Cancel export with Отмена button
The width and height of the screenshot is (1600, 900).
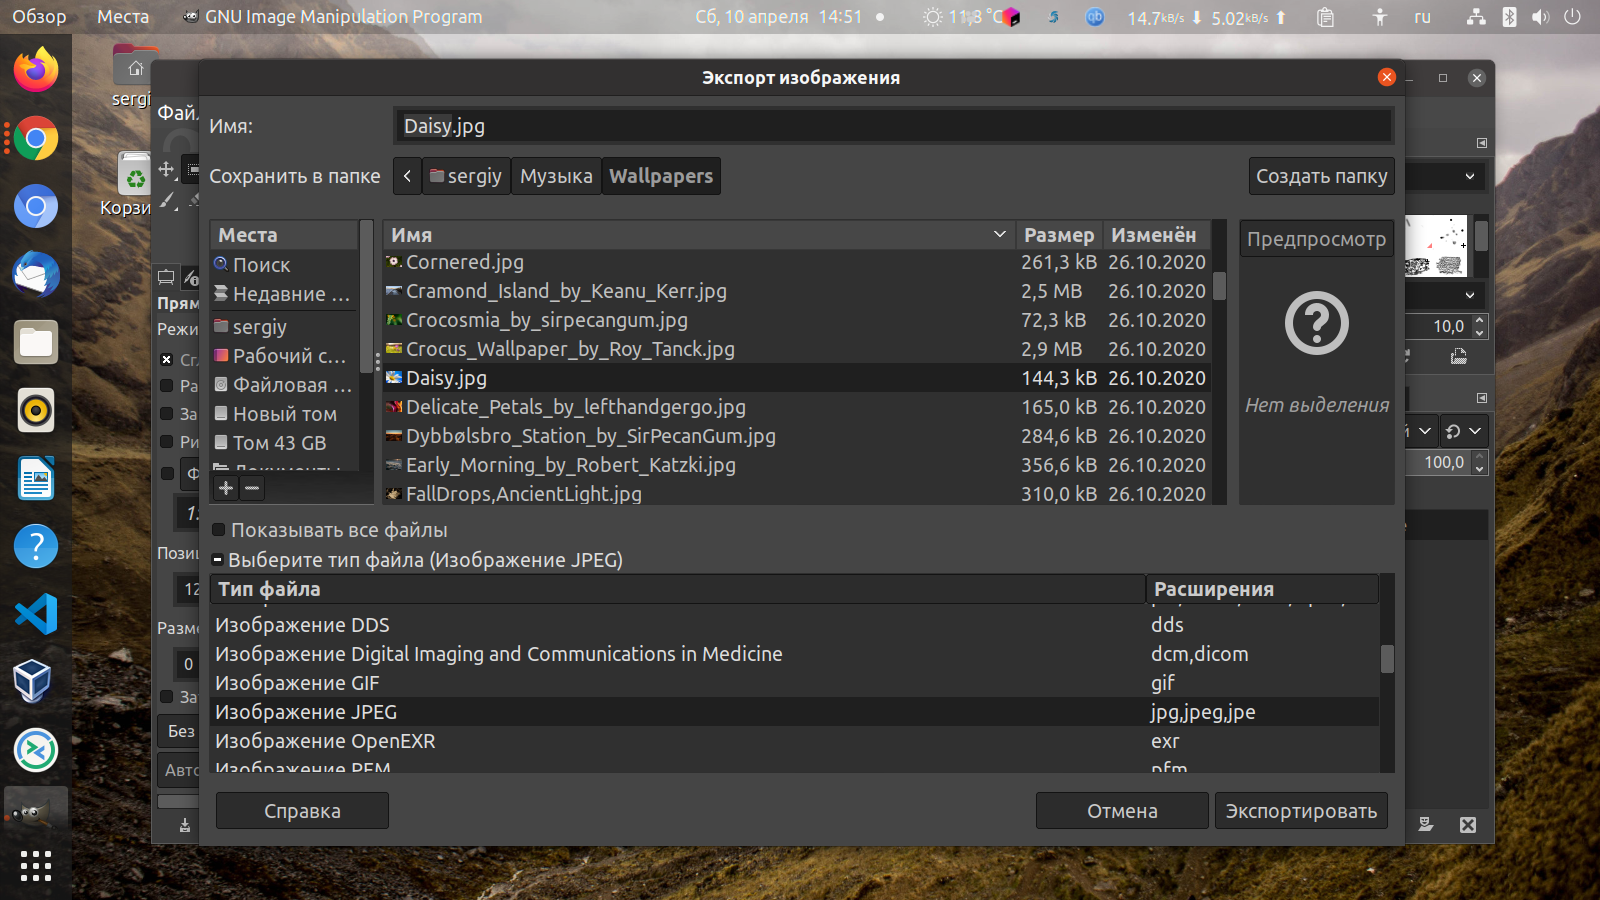1122,811
